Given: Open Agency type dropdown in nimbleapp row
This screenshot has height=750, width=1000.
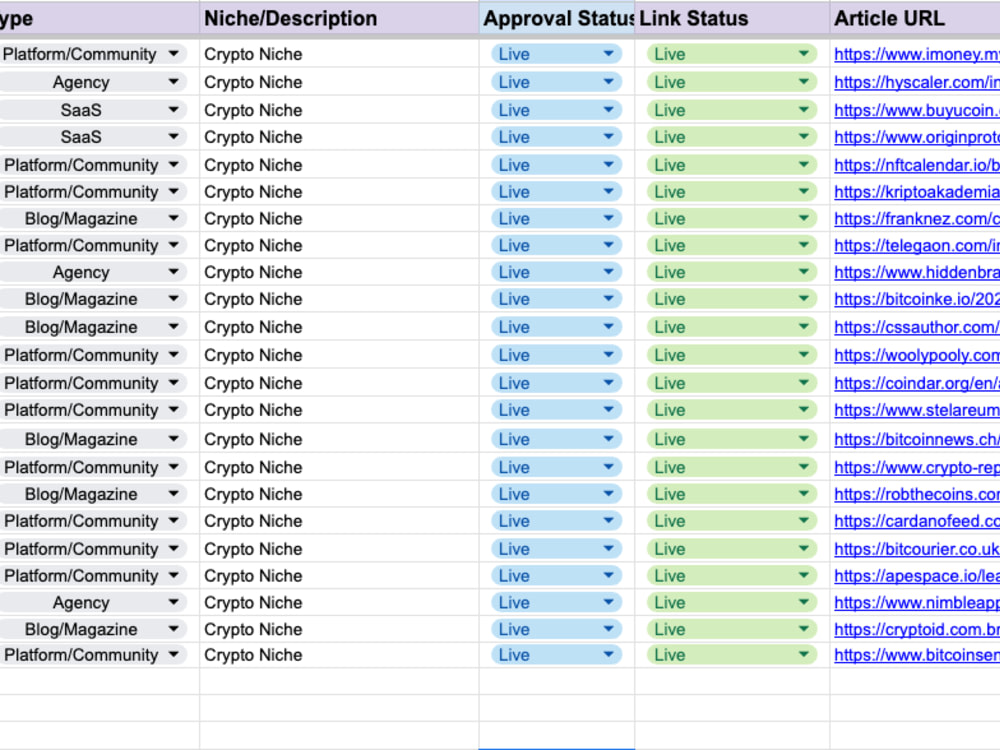Looking at the screenshot, I should (x=173, y=603).
